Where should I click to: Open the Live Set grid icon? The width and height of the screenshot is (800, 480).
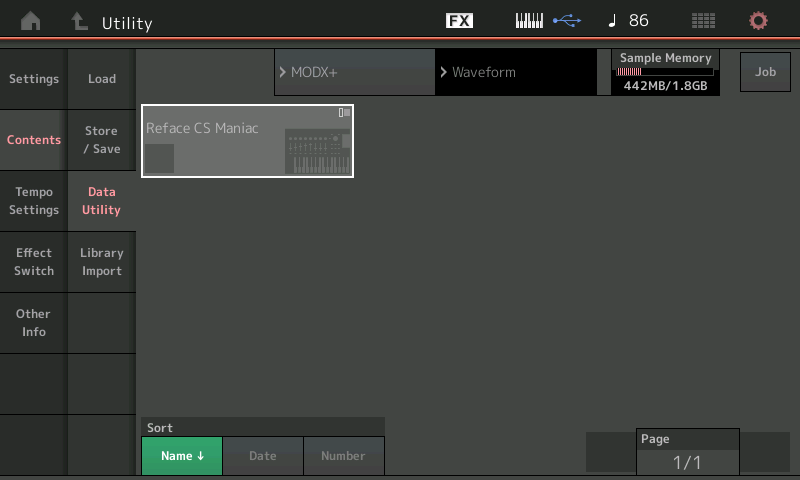pyautogui.click(x=703, y=21)
